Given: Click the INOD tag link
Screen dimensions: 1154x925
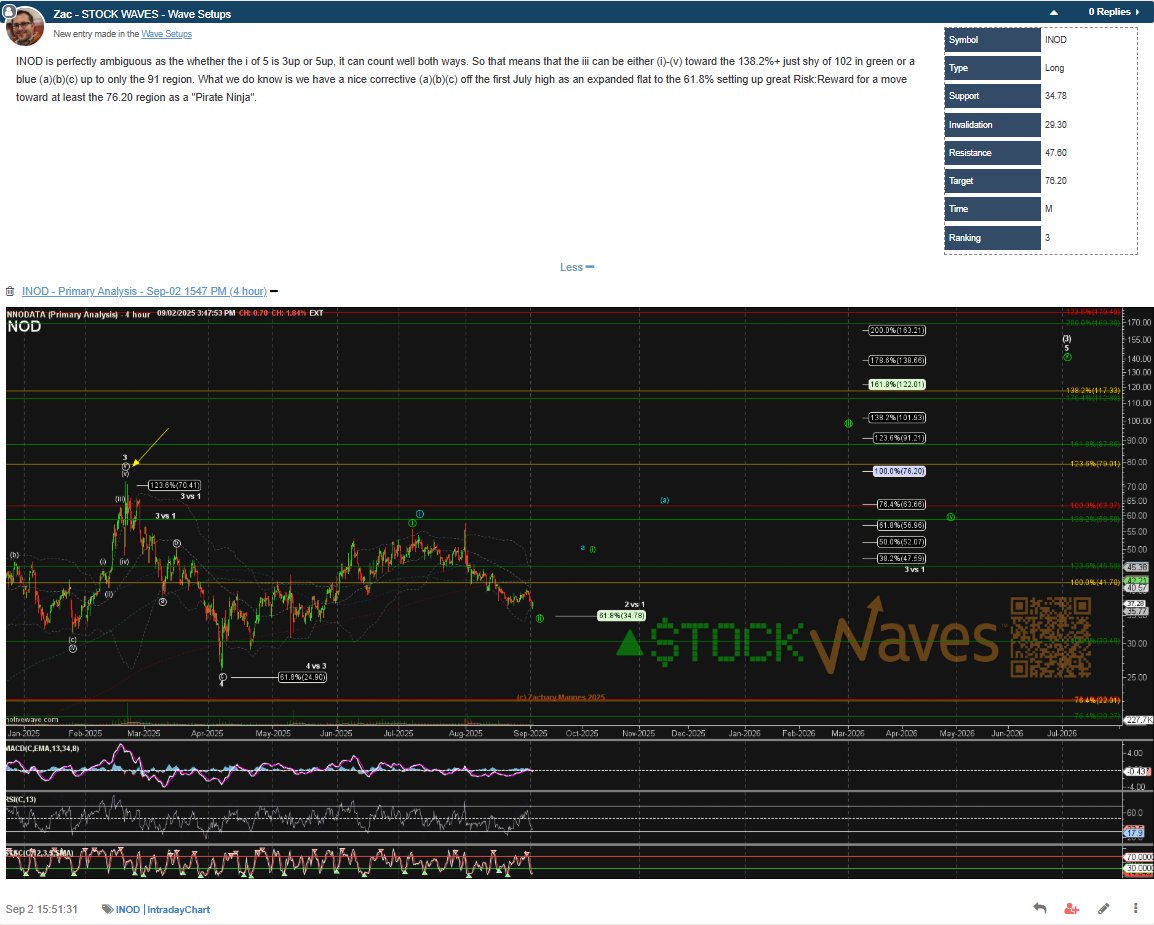Looking at the screenshot, I should coord(127,910).
